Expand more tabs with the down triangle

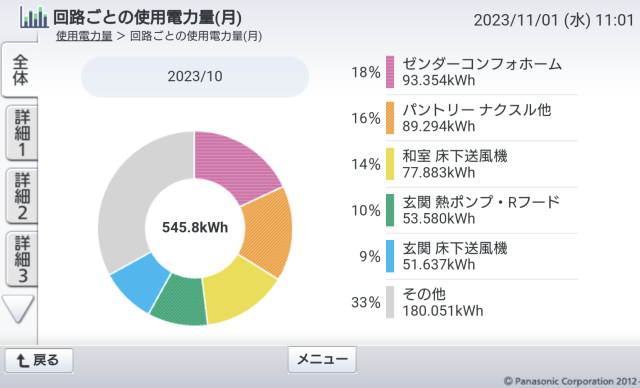[x=18, y=309]
